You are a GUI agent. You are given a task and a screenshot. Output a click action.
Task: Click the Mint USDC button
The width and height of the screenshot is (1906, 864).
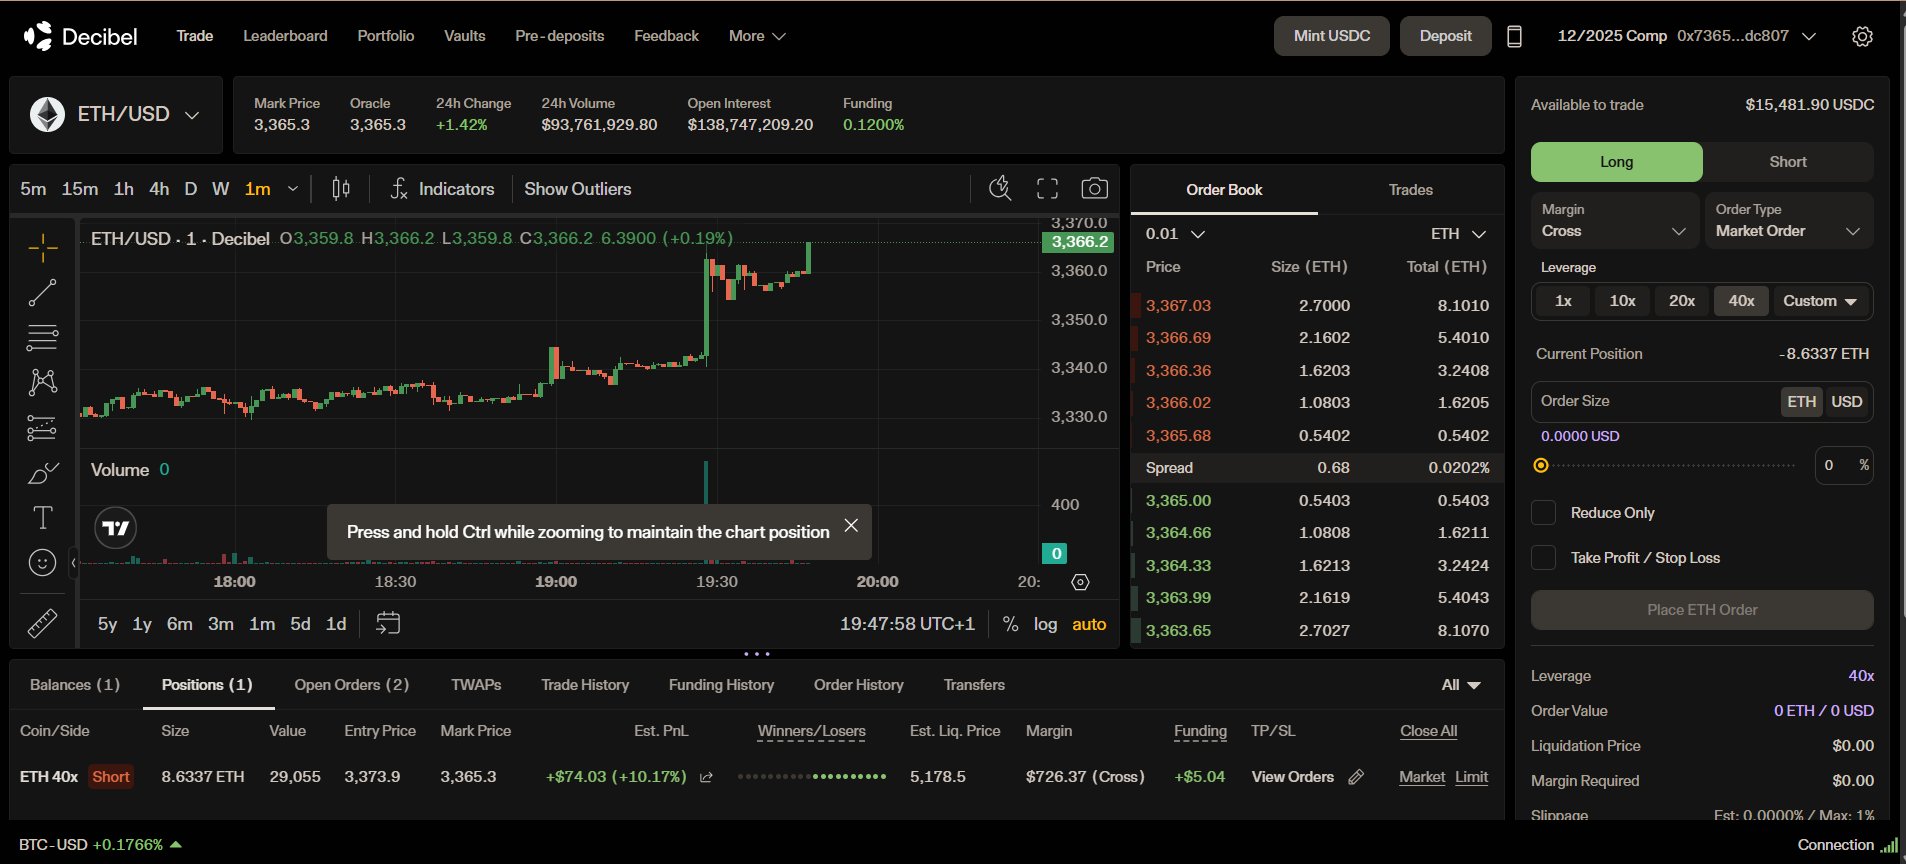pos(1331,36)
